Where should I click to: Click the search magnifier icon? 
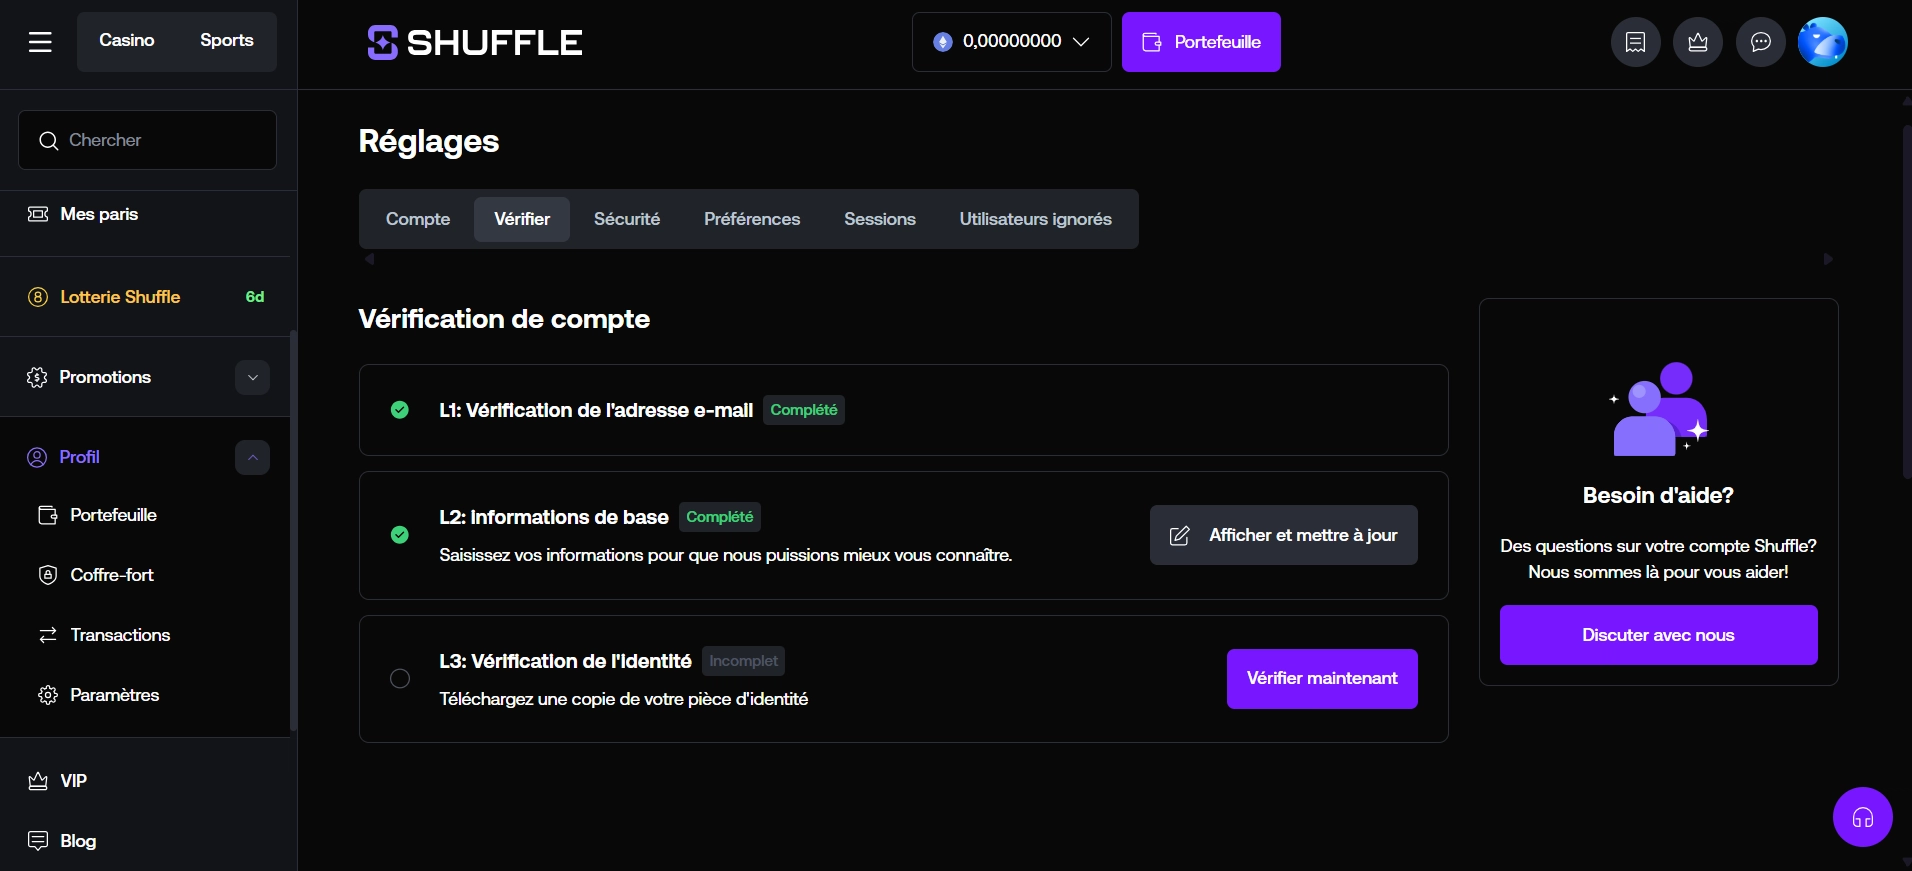tap(48, 141)
